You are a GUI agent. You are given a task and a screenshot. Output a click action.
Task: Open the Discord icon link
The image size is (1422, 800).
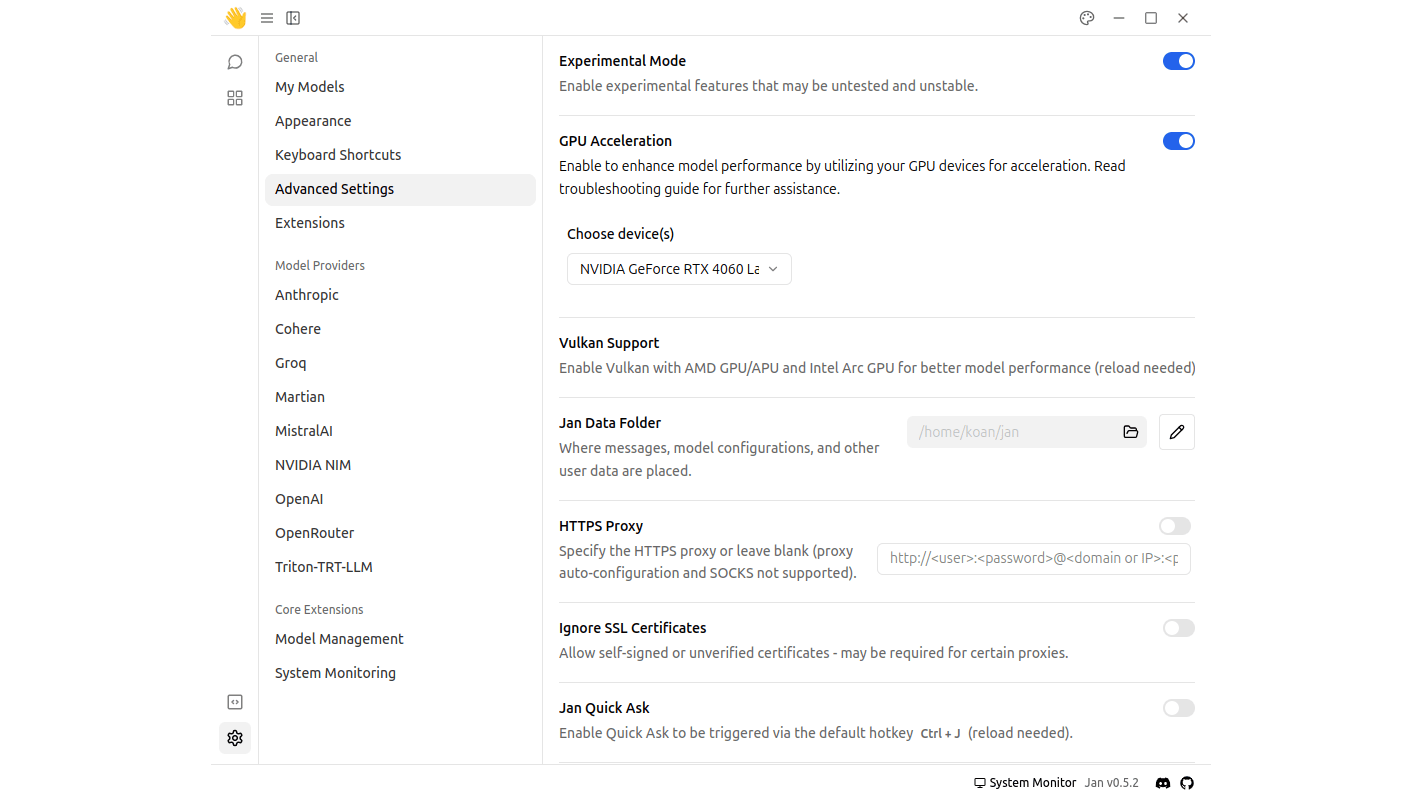(x=1163, y=783)
